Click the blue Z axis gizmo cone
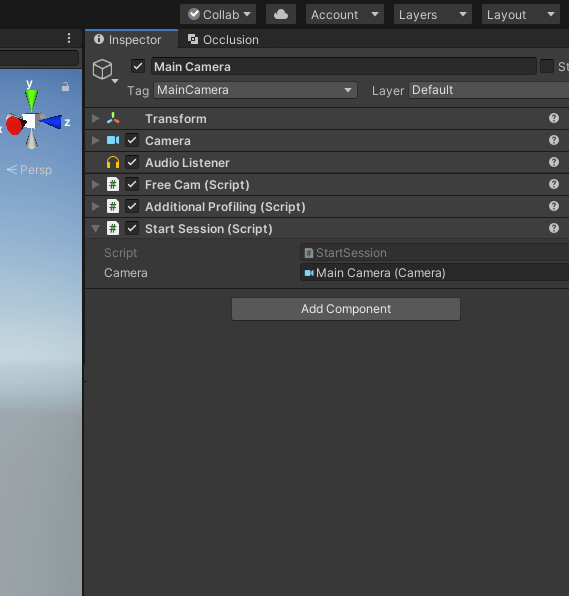Screen dimensions: 569x596 [51, 122]
